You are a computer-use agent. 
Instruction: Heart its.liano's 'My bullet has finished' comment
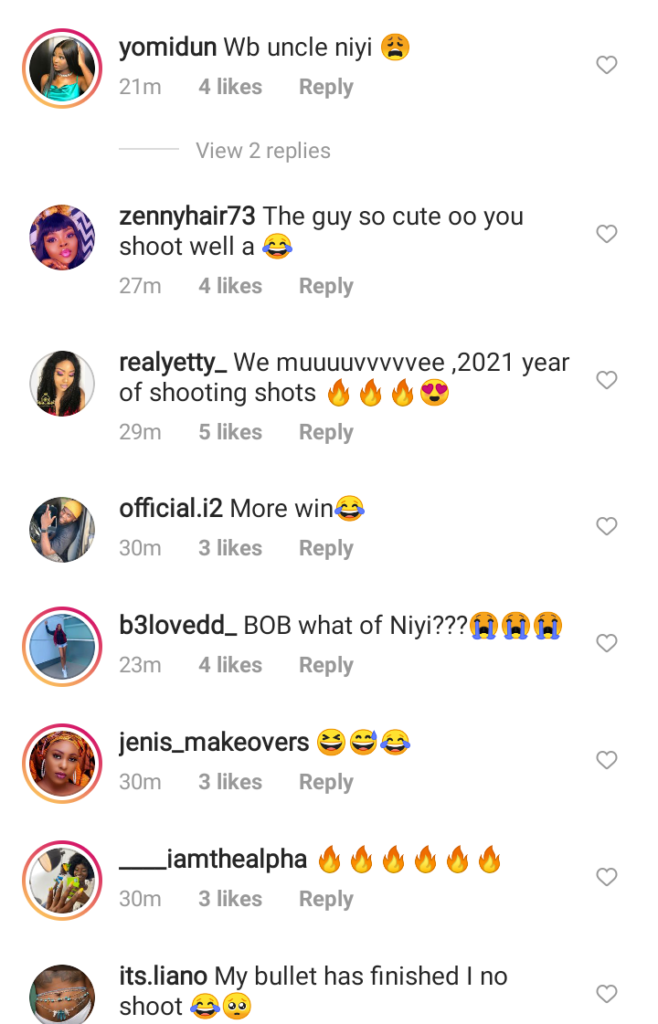click(606, 994)
